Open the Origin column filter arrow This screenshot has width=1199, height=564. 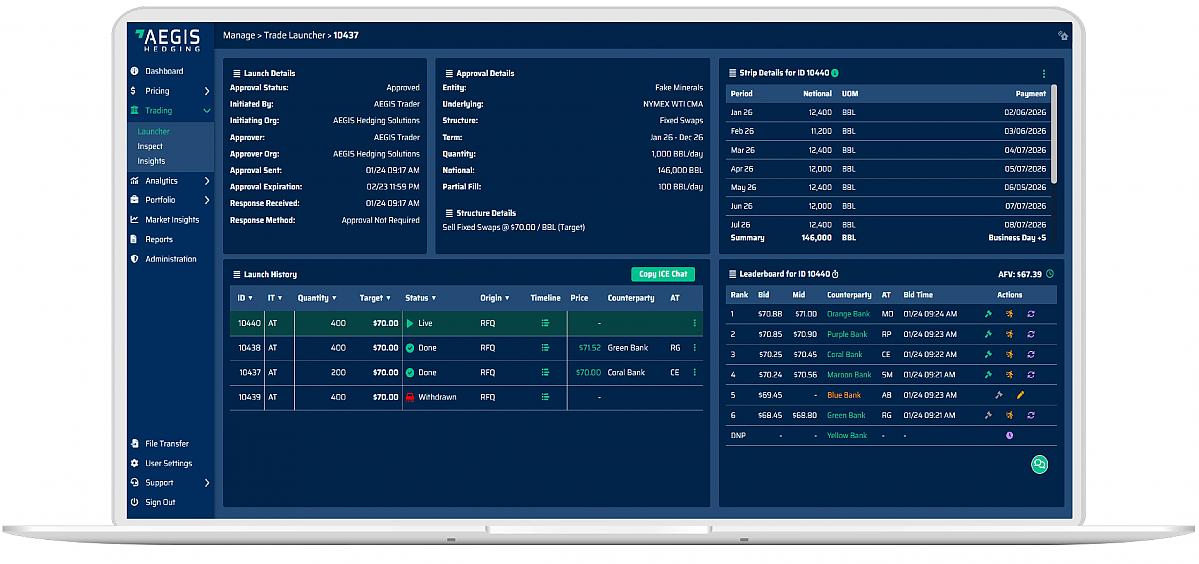click(509, 298)
